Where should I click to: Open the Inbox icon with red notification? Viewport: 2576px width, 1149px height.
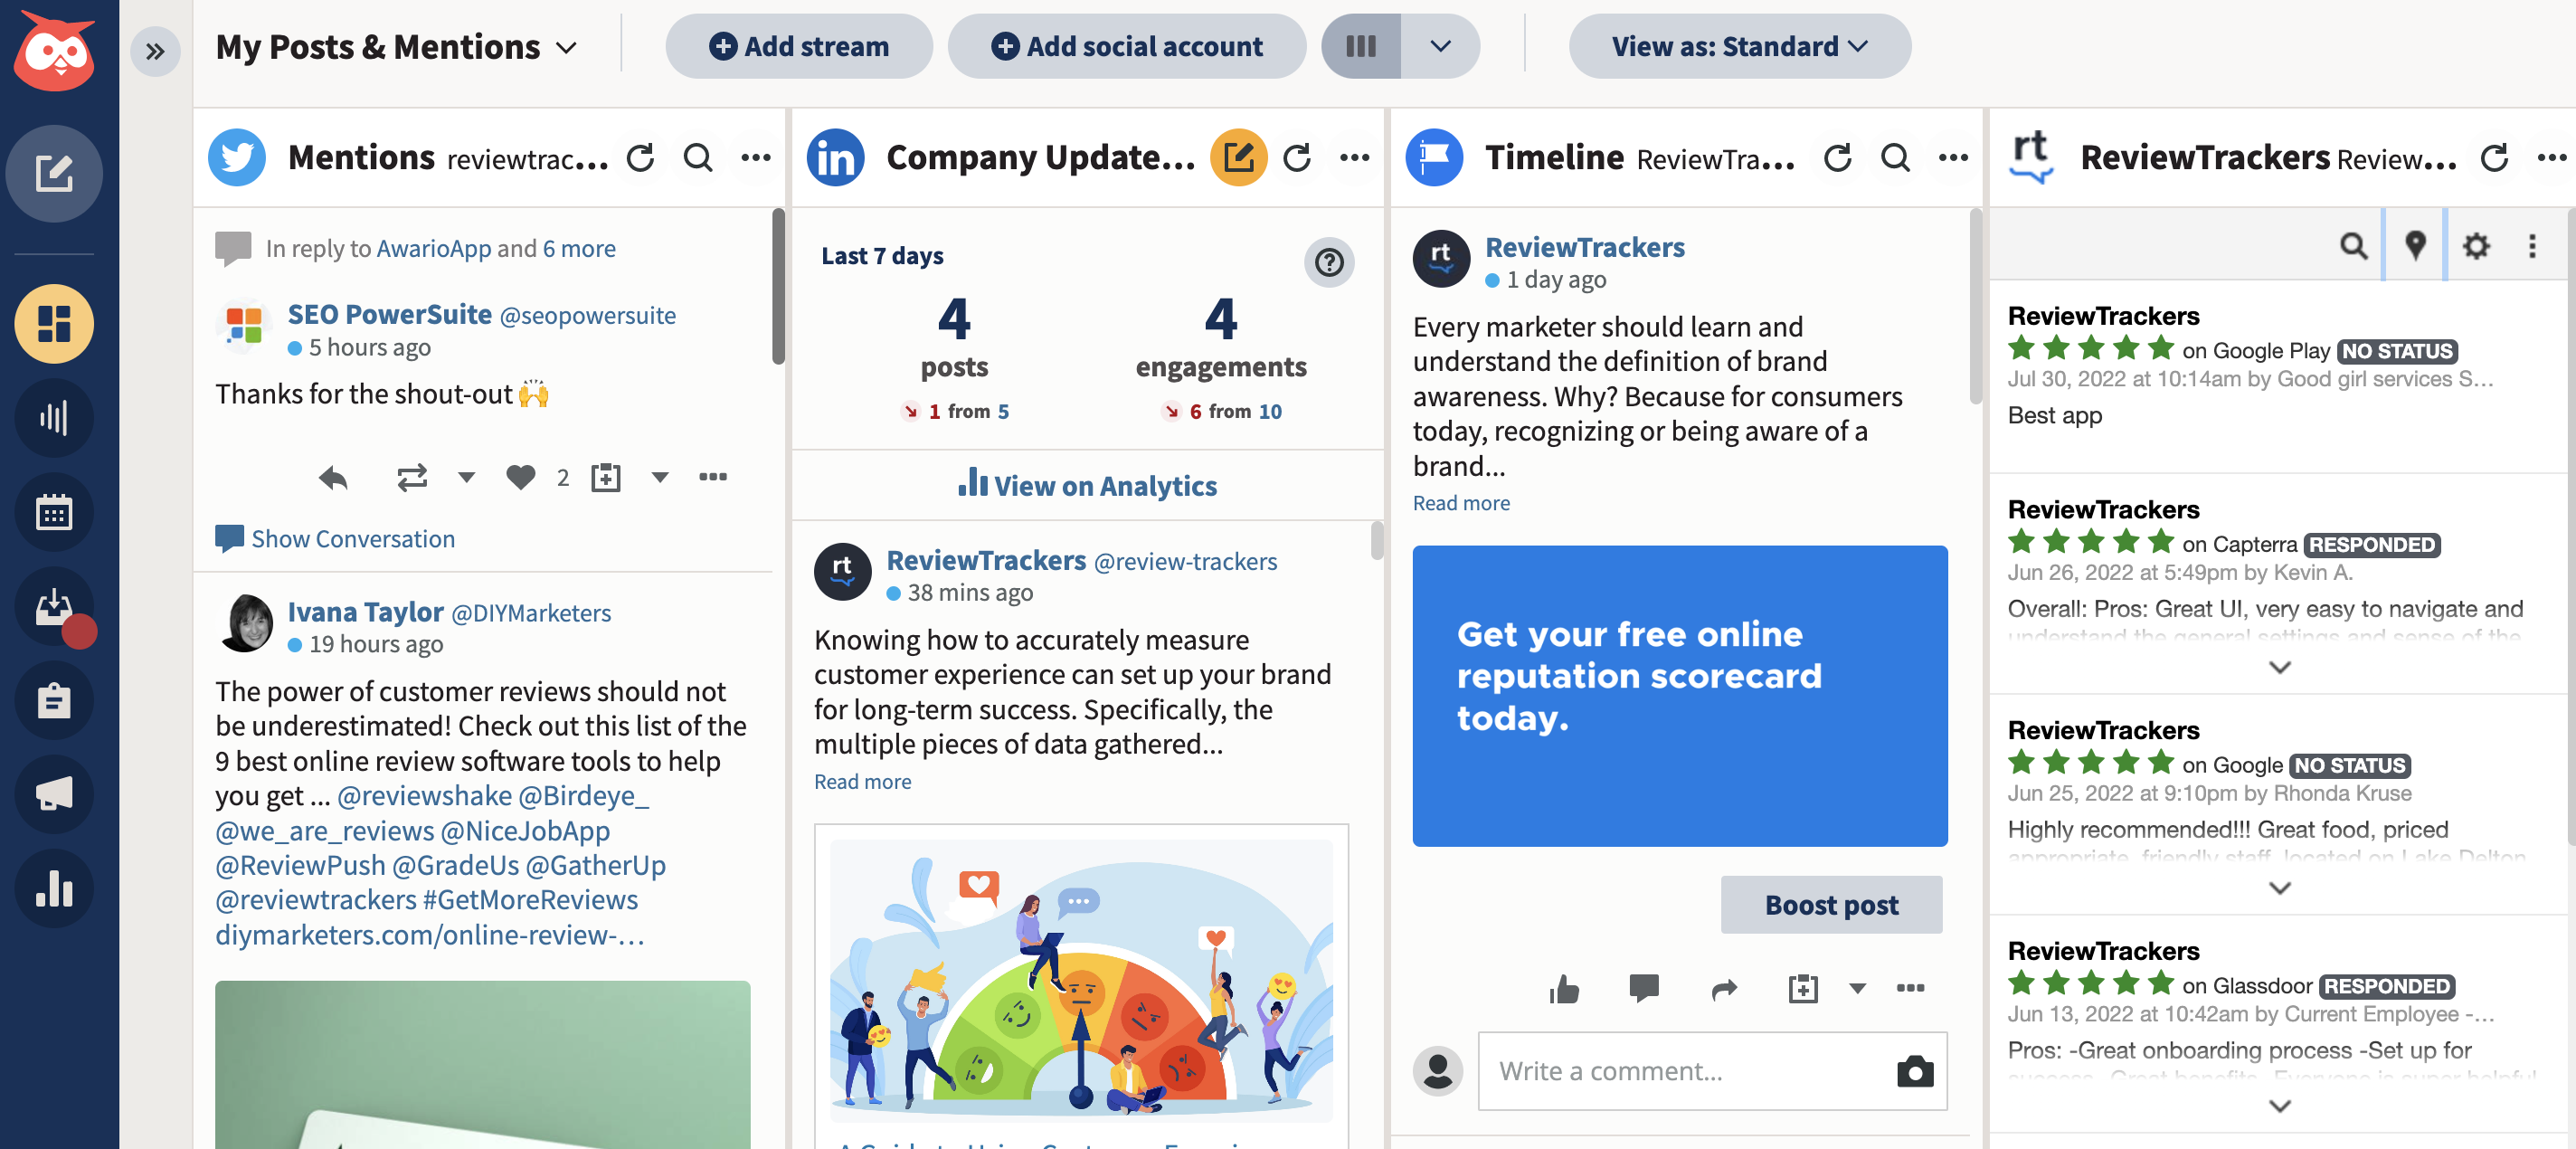click(x=54, y=607)
